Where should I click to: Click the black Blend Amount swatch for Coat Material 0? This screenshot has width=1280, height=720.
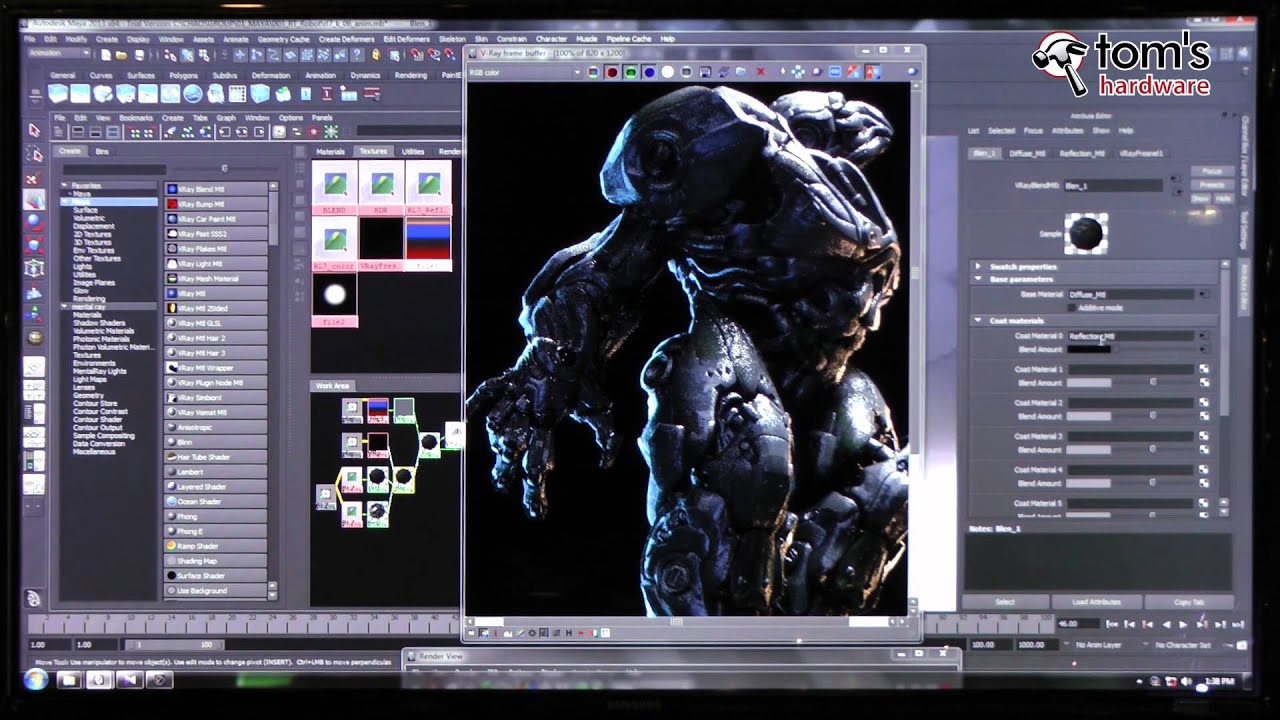pos(1089,349)
